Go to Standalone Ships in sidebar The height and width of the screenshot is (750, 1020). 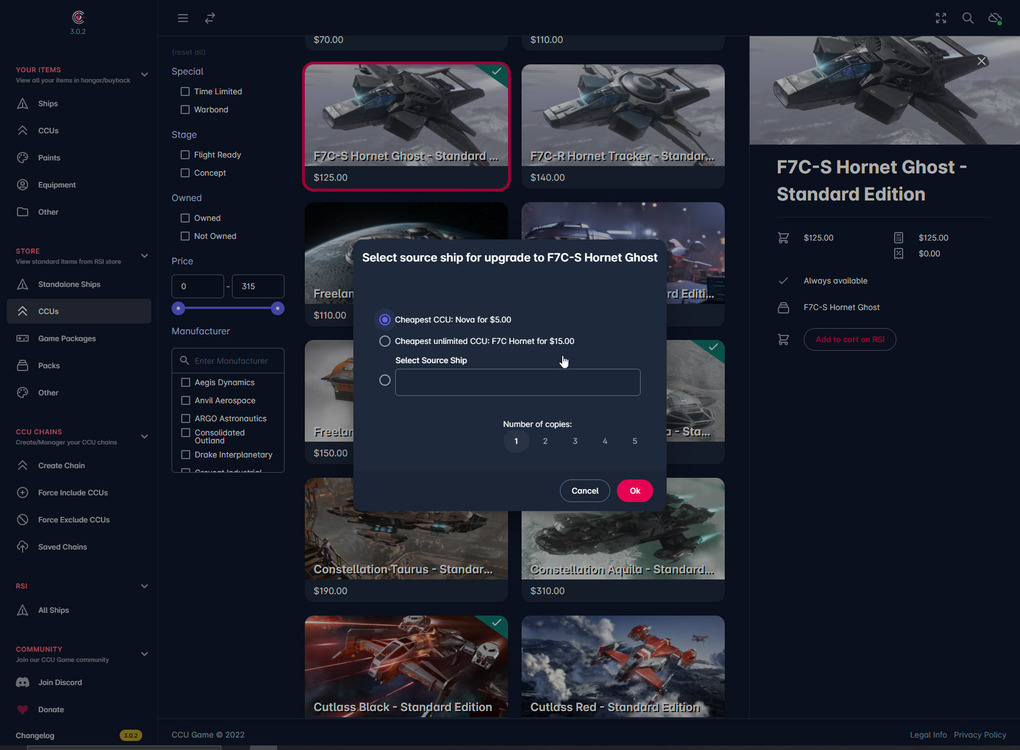[x=69, y=284]
